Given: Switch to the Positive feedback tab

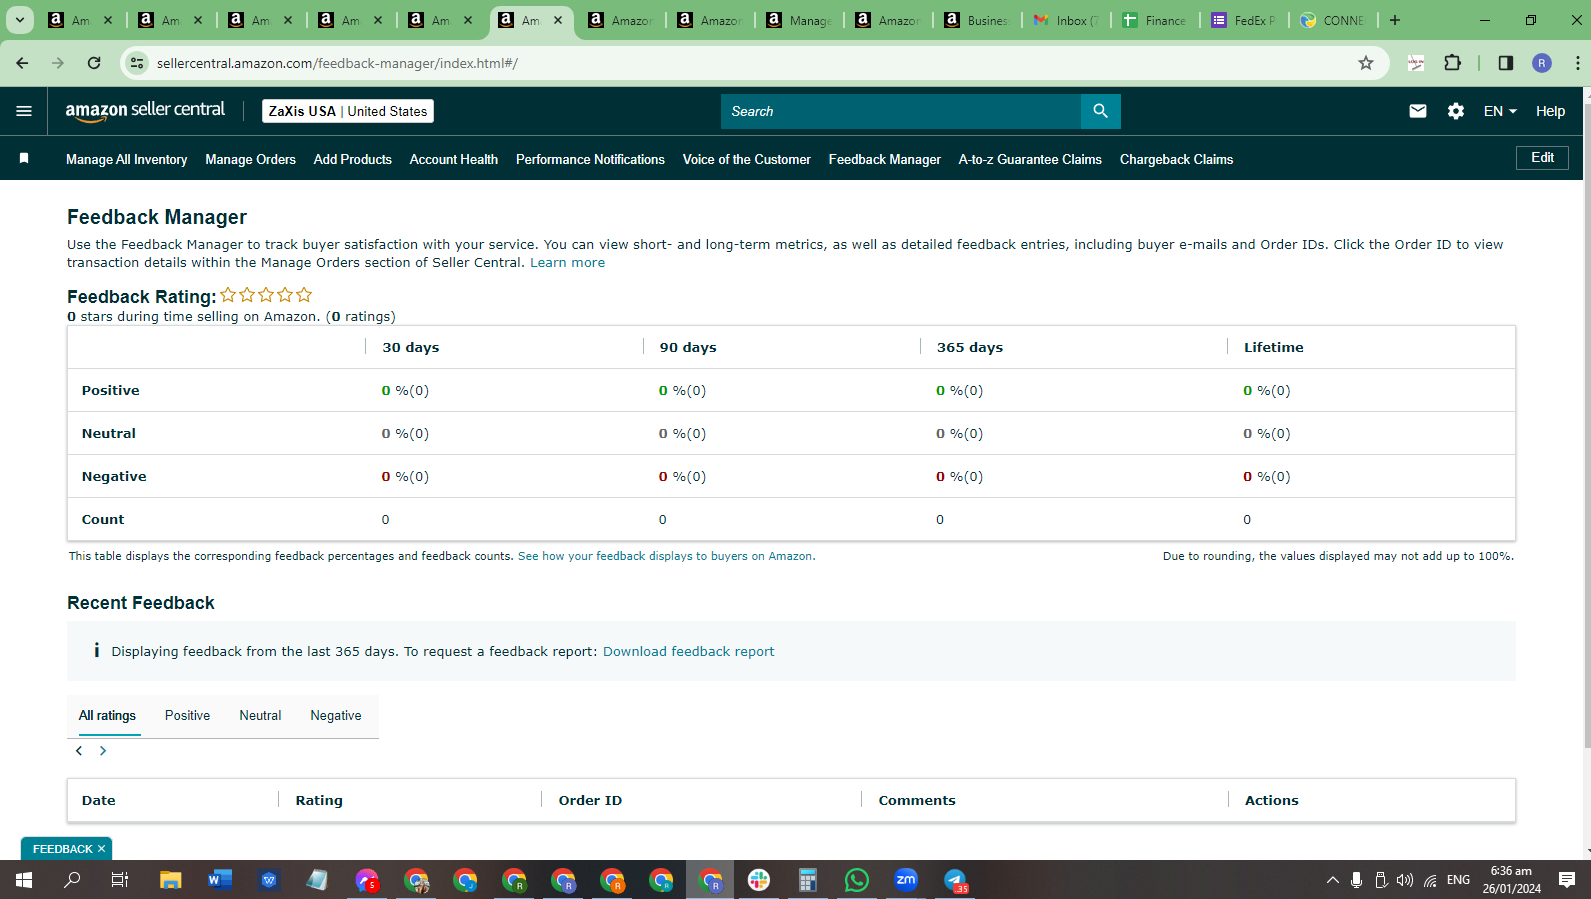Looking at the screenshot, I should [x=187, y=716].
